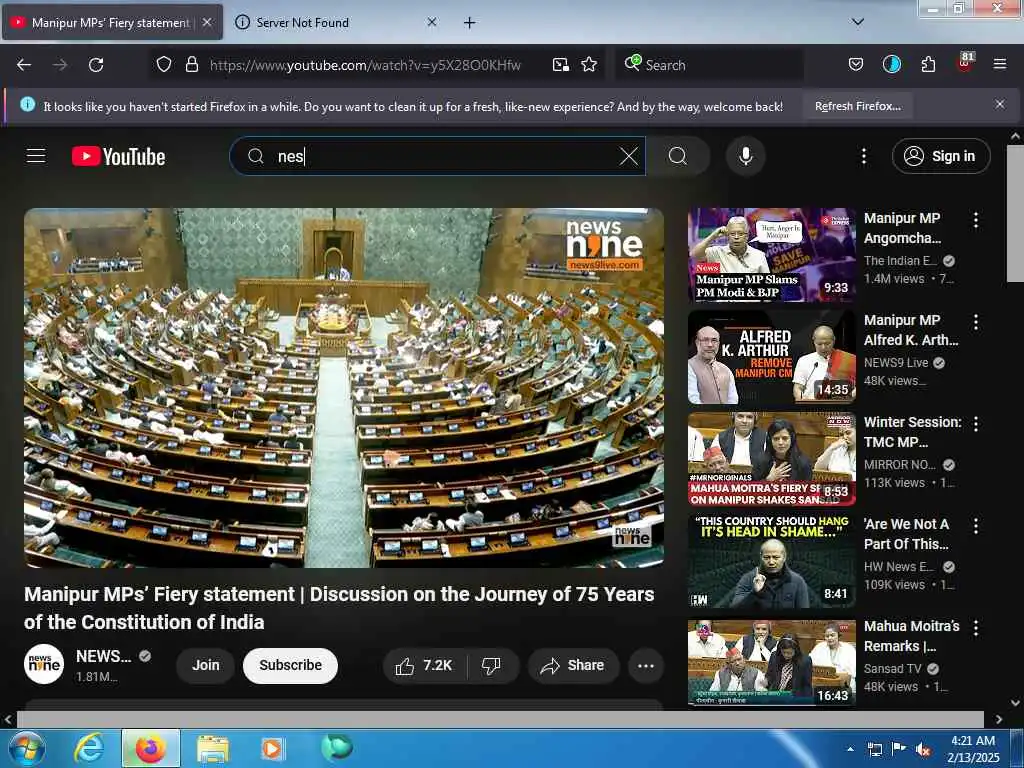
Task: Visit The Indian Express channel name
Action: (x=900, y=261)
